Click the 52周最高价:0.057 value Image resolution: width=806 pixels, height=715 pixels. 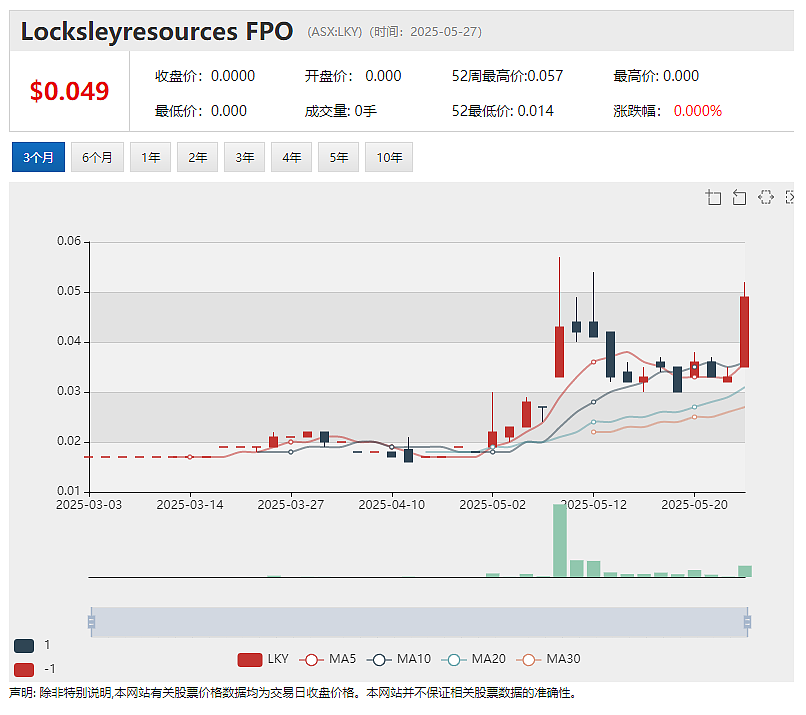click(507, 76)
